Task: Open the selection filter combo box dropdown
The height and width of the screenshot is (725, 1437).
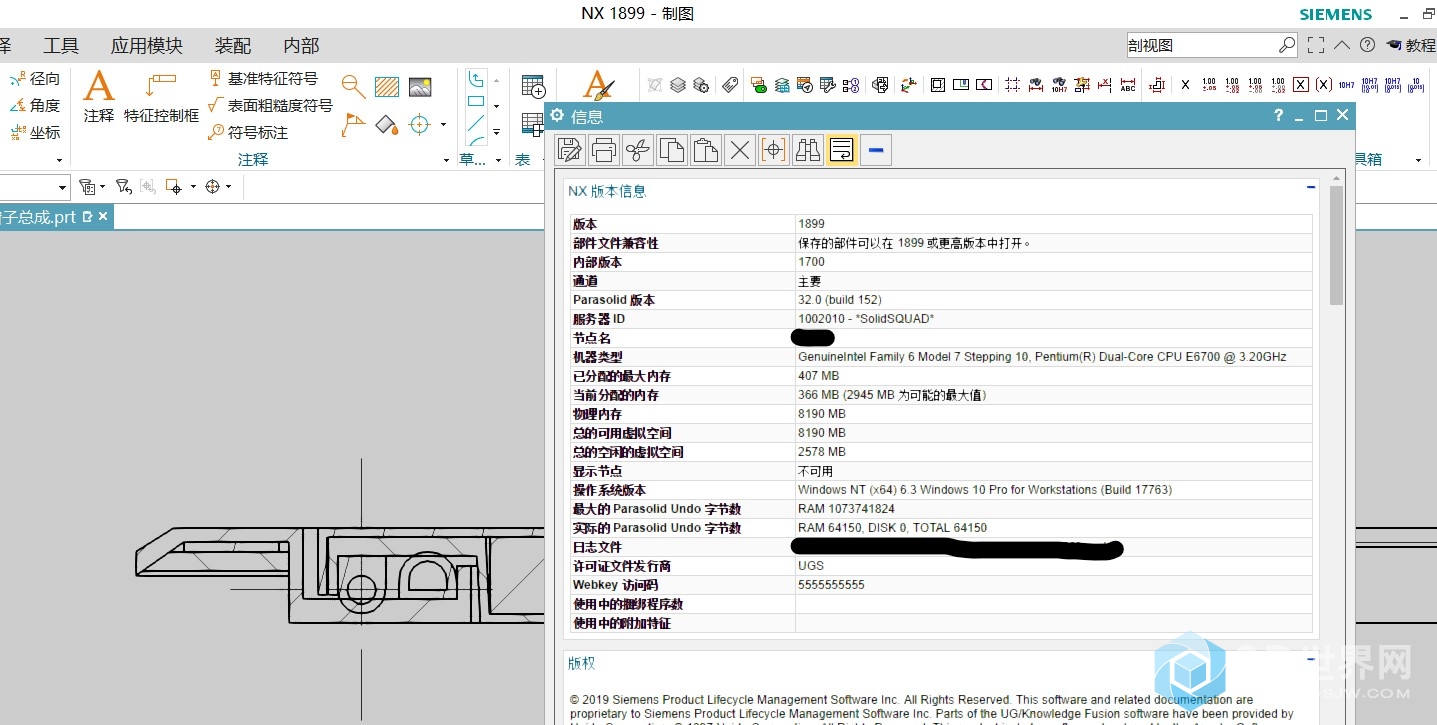Action: pyautogui.click(x=62, y=187)
